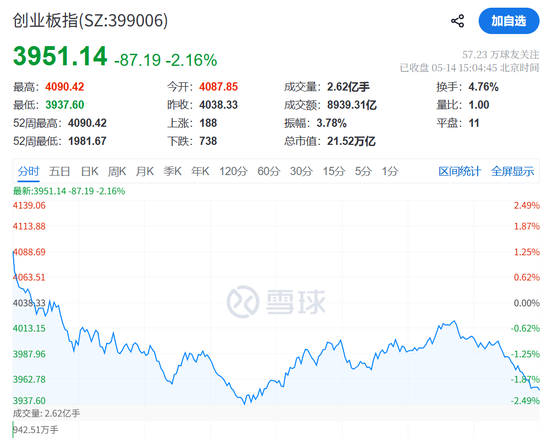The image size is (550, 438).
Task: Click the 成交额 value 8939.31亿
Action: [351, 105]
